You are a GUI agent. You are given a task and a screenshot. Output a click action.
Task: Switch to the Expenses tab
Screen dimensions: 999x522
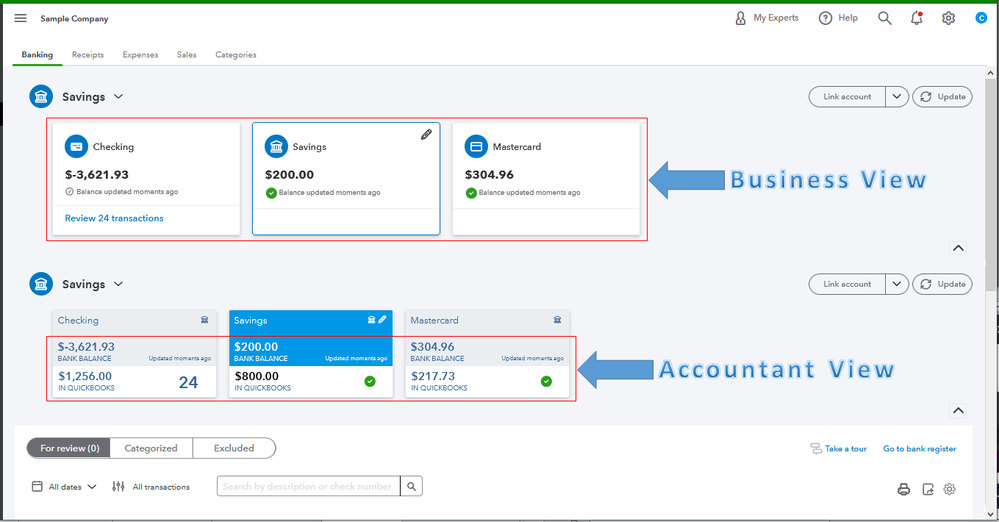140,55
